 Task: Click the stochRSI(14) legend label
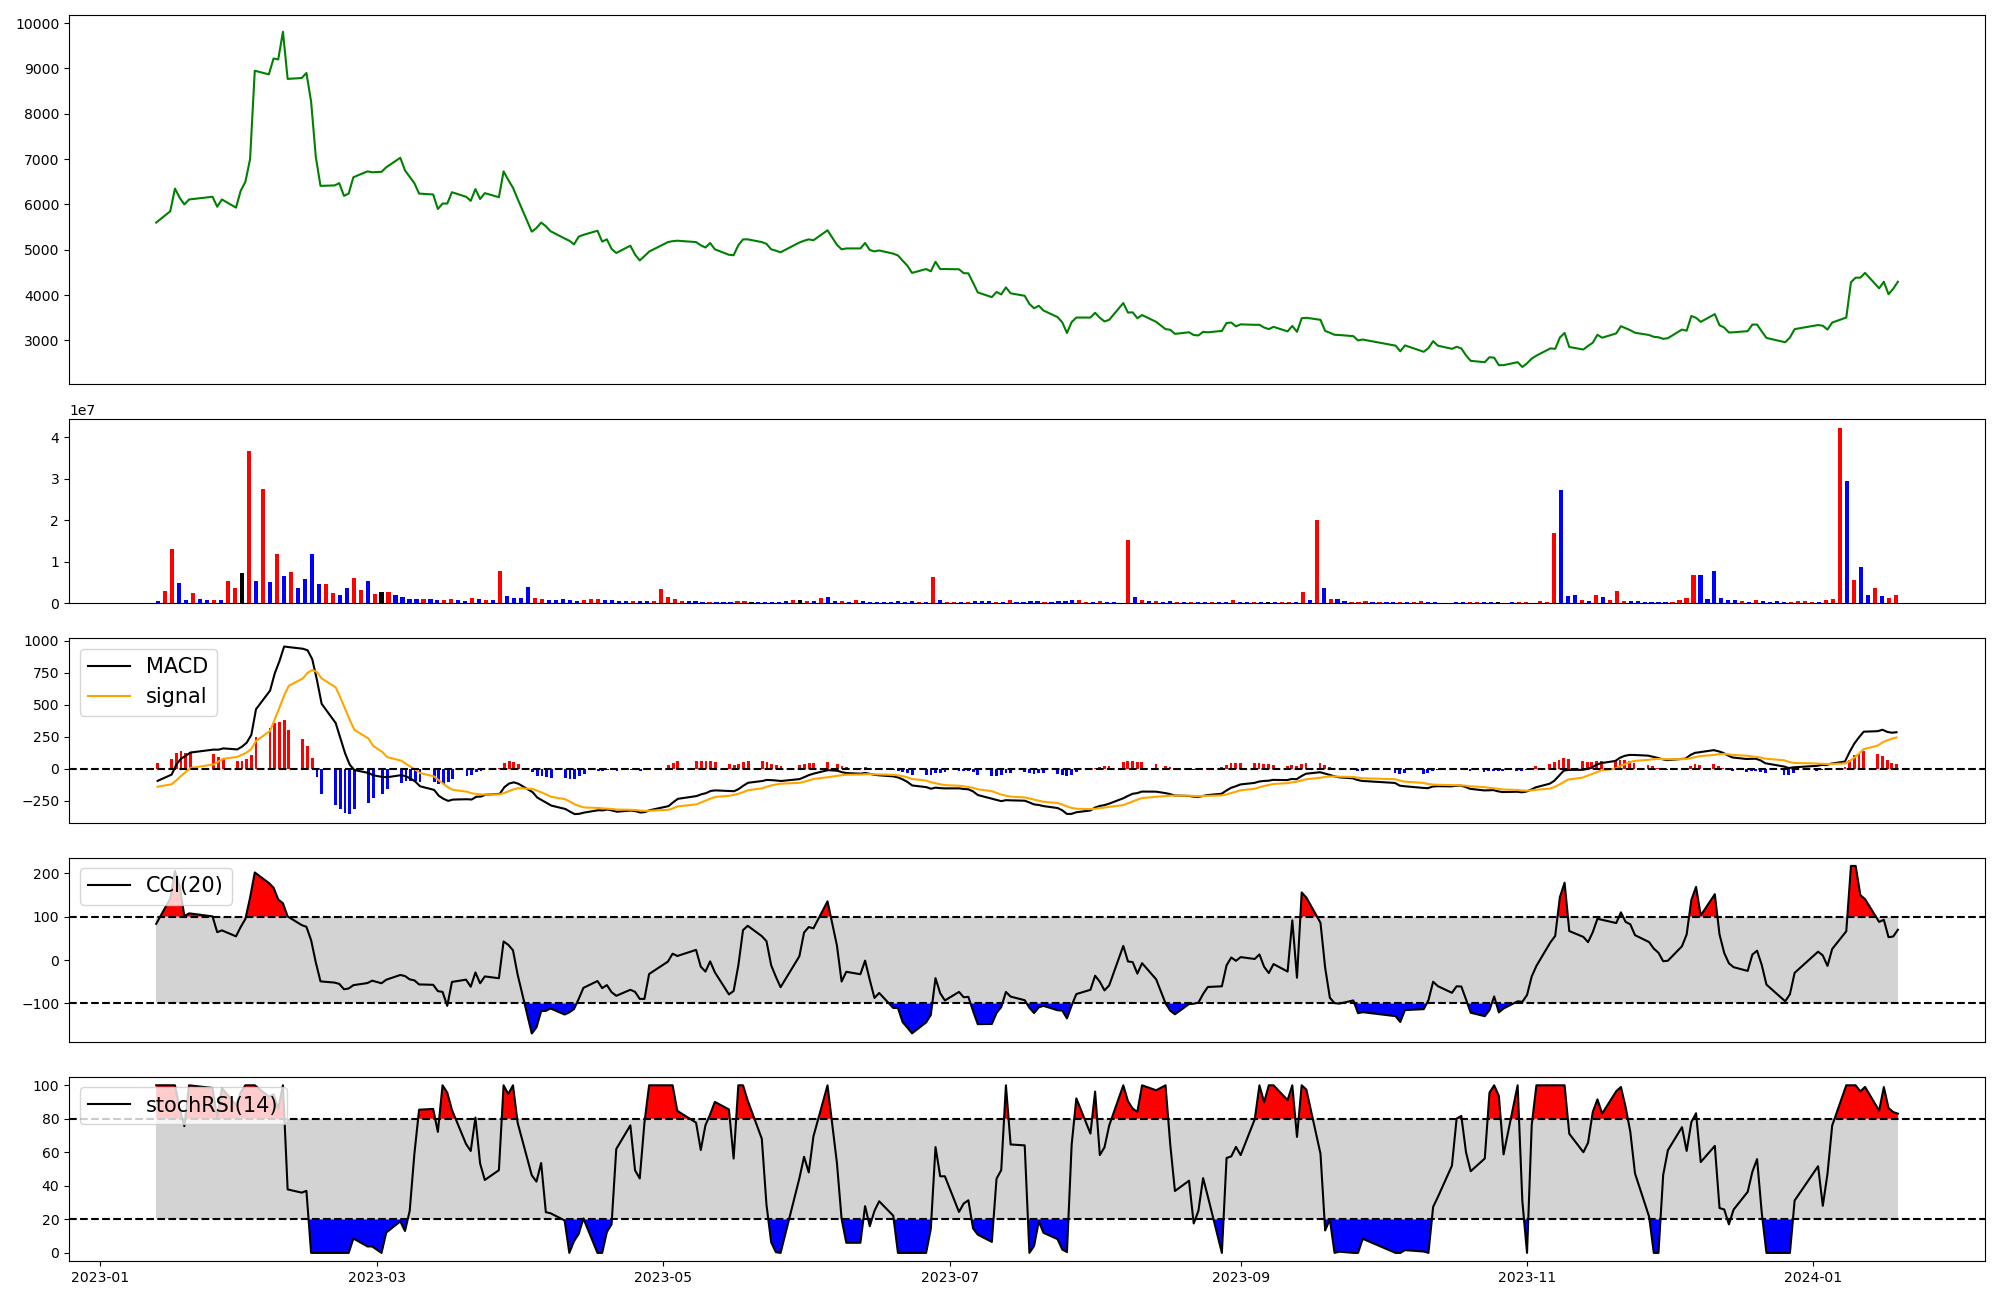click(x=211, y=1105)
